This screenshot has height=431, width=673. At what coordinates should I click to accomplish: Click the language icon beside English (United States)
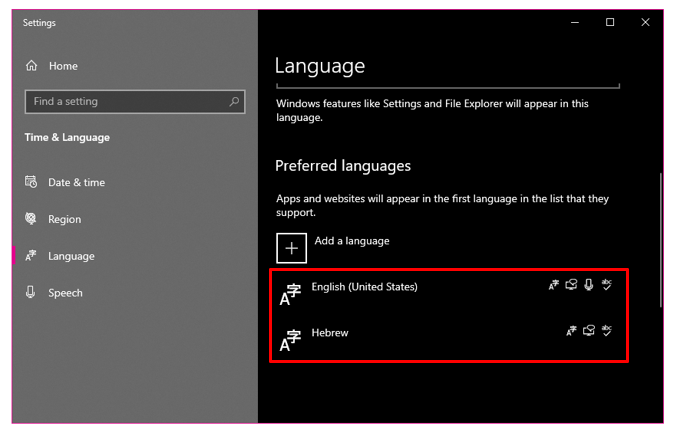coord(290,292)
